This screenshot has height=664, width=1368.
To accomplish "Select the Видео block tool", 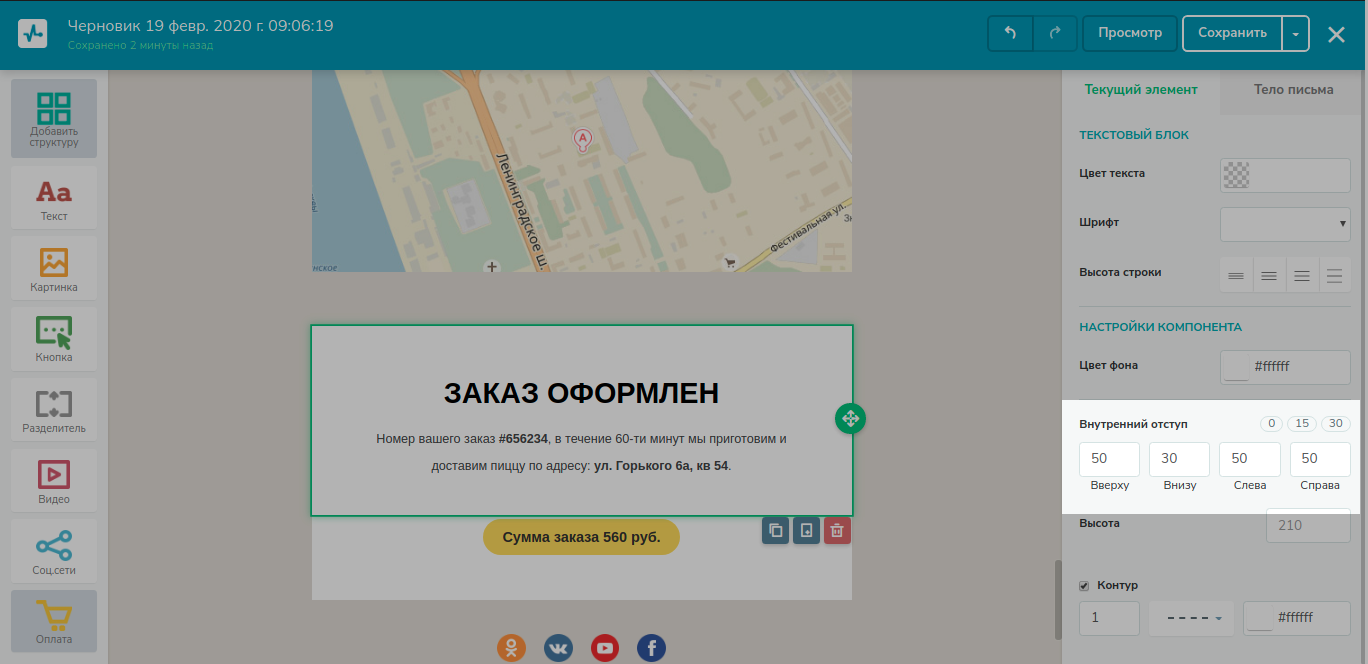I will click(54, 481).
